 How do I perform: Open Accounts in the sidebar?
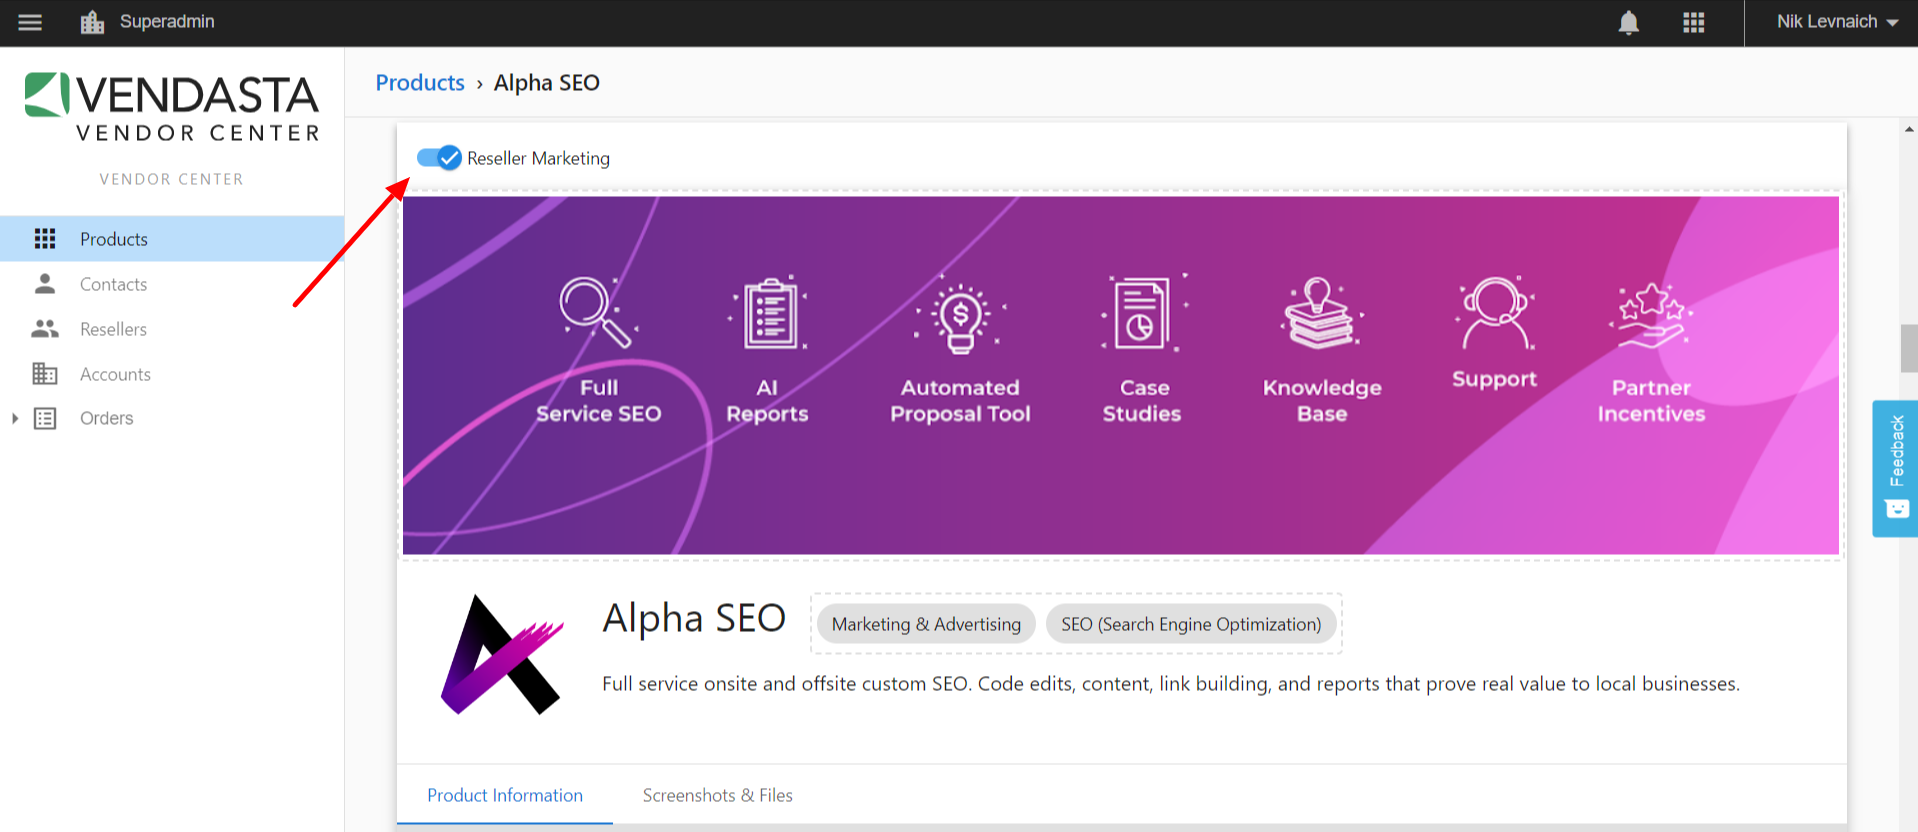172,374
